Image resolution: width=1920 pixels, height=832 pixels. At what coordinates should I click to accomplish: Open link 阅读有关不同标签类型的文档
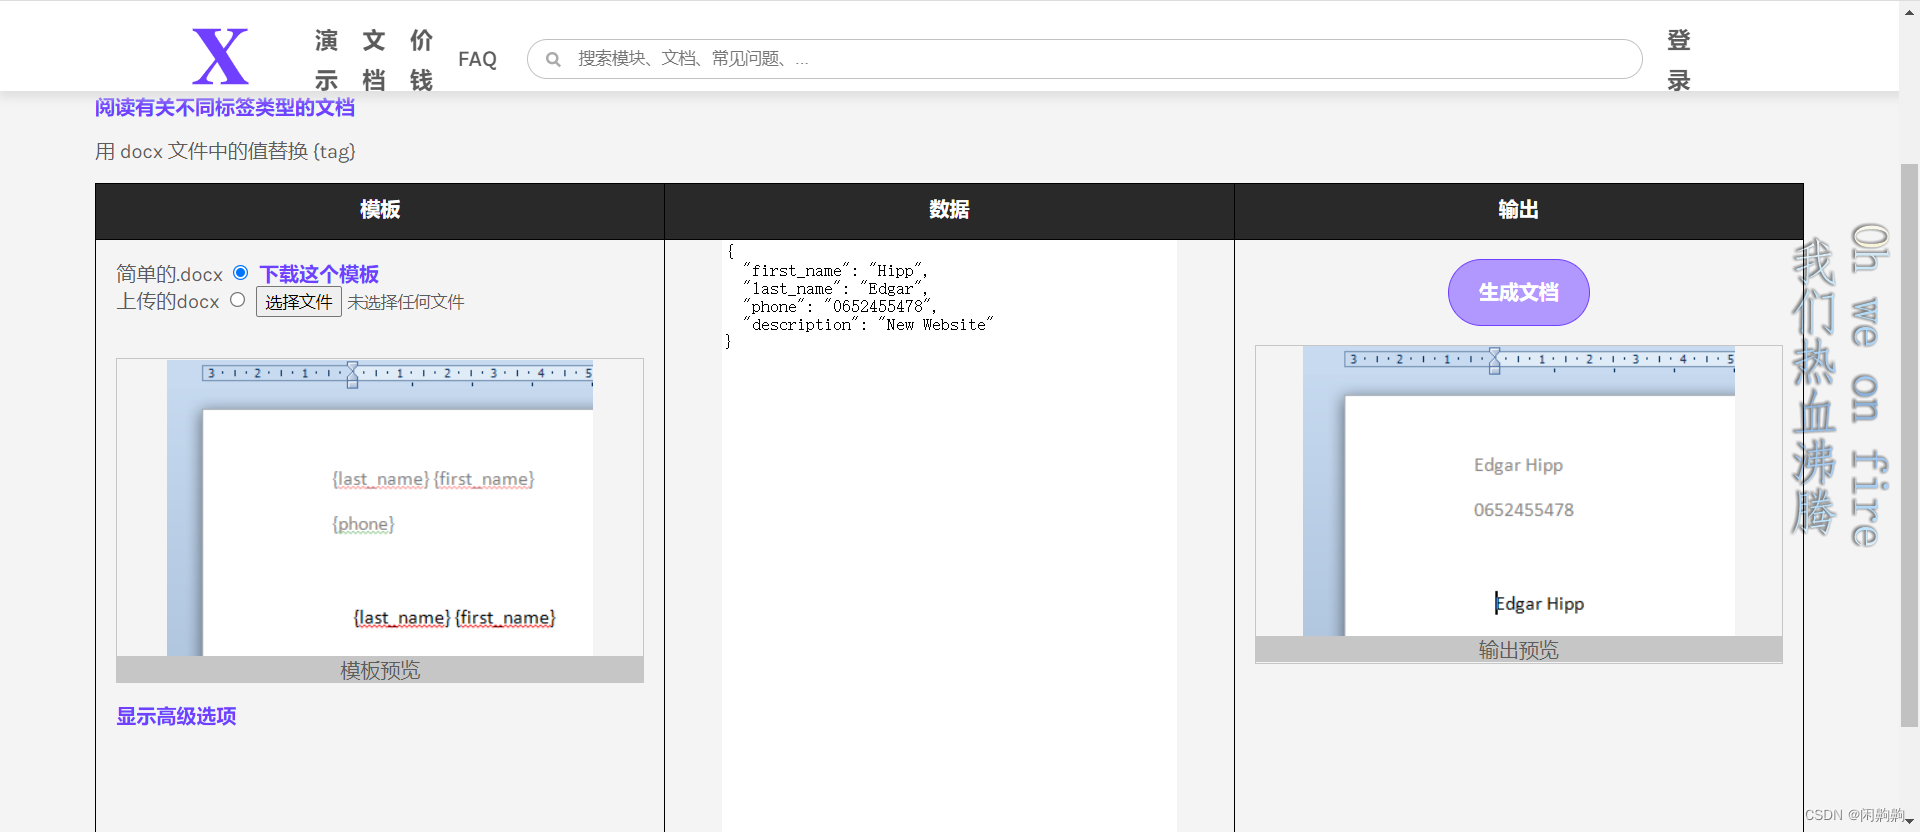coord(225,108)
